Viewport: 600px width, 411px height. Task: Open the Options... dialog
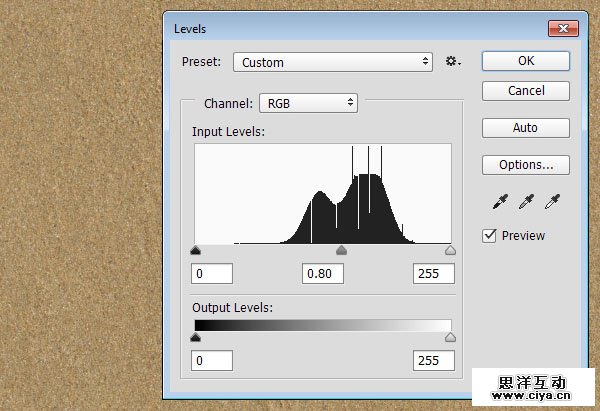(526, 164)
